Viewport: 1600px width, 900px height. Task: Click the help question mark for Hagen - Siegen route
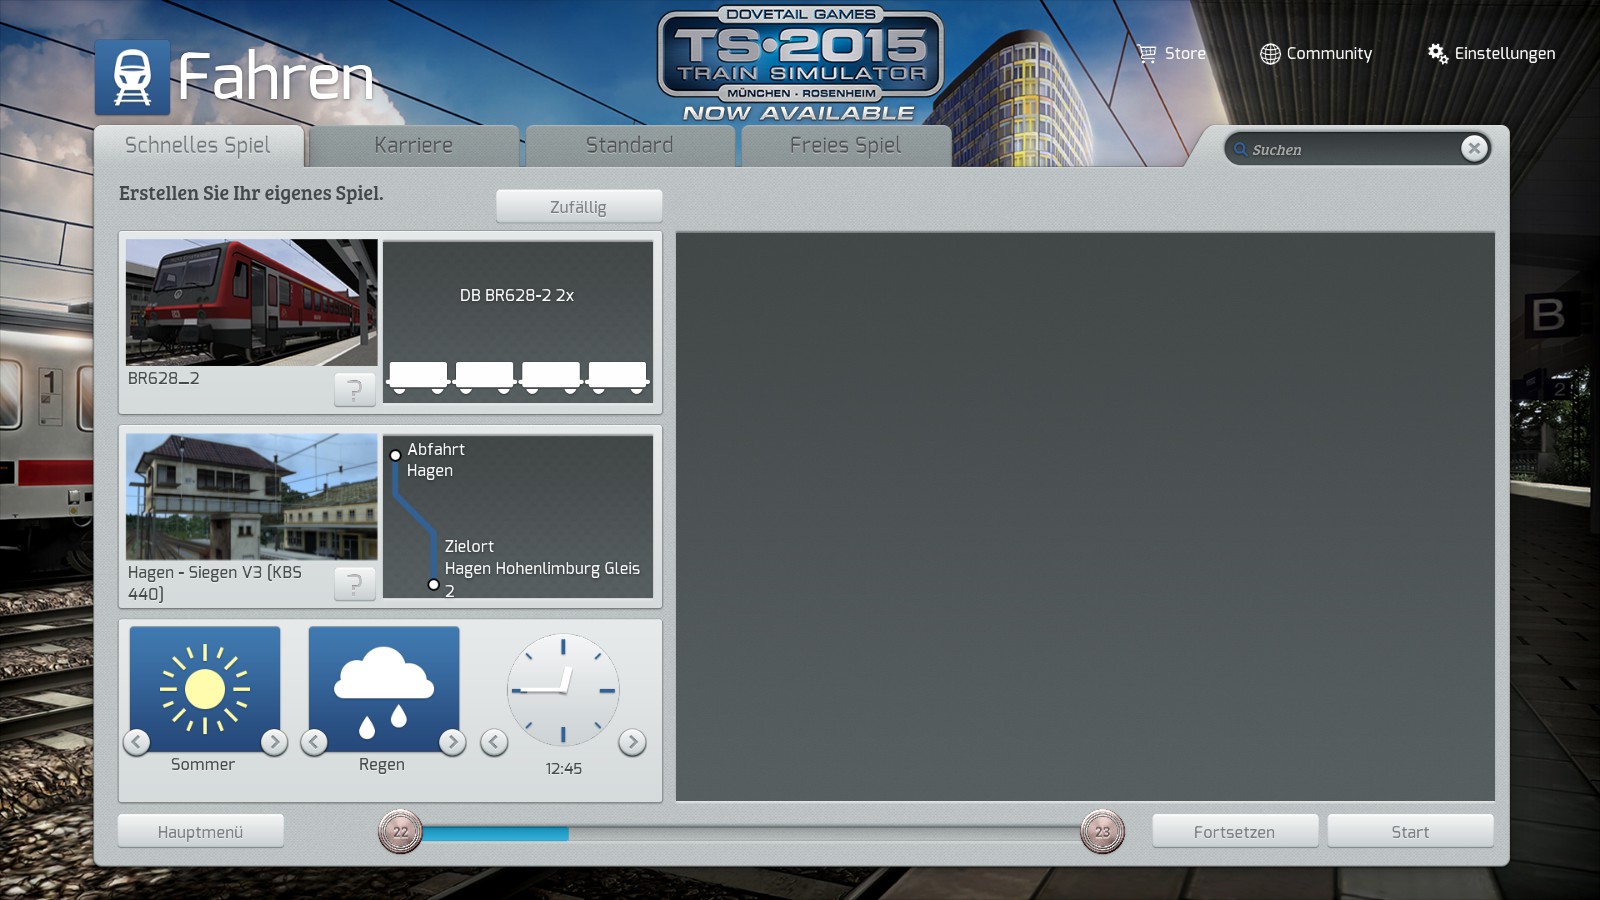coord(354,583)
